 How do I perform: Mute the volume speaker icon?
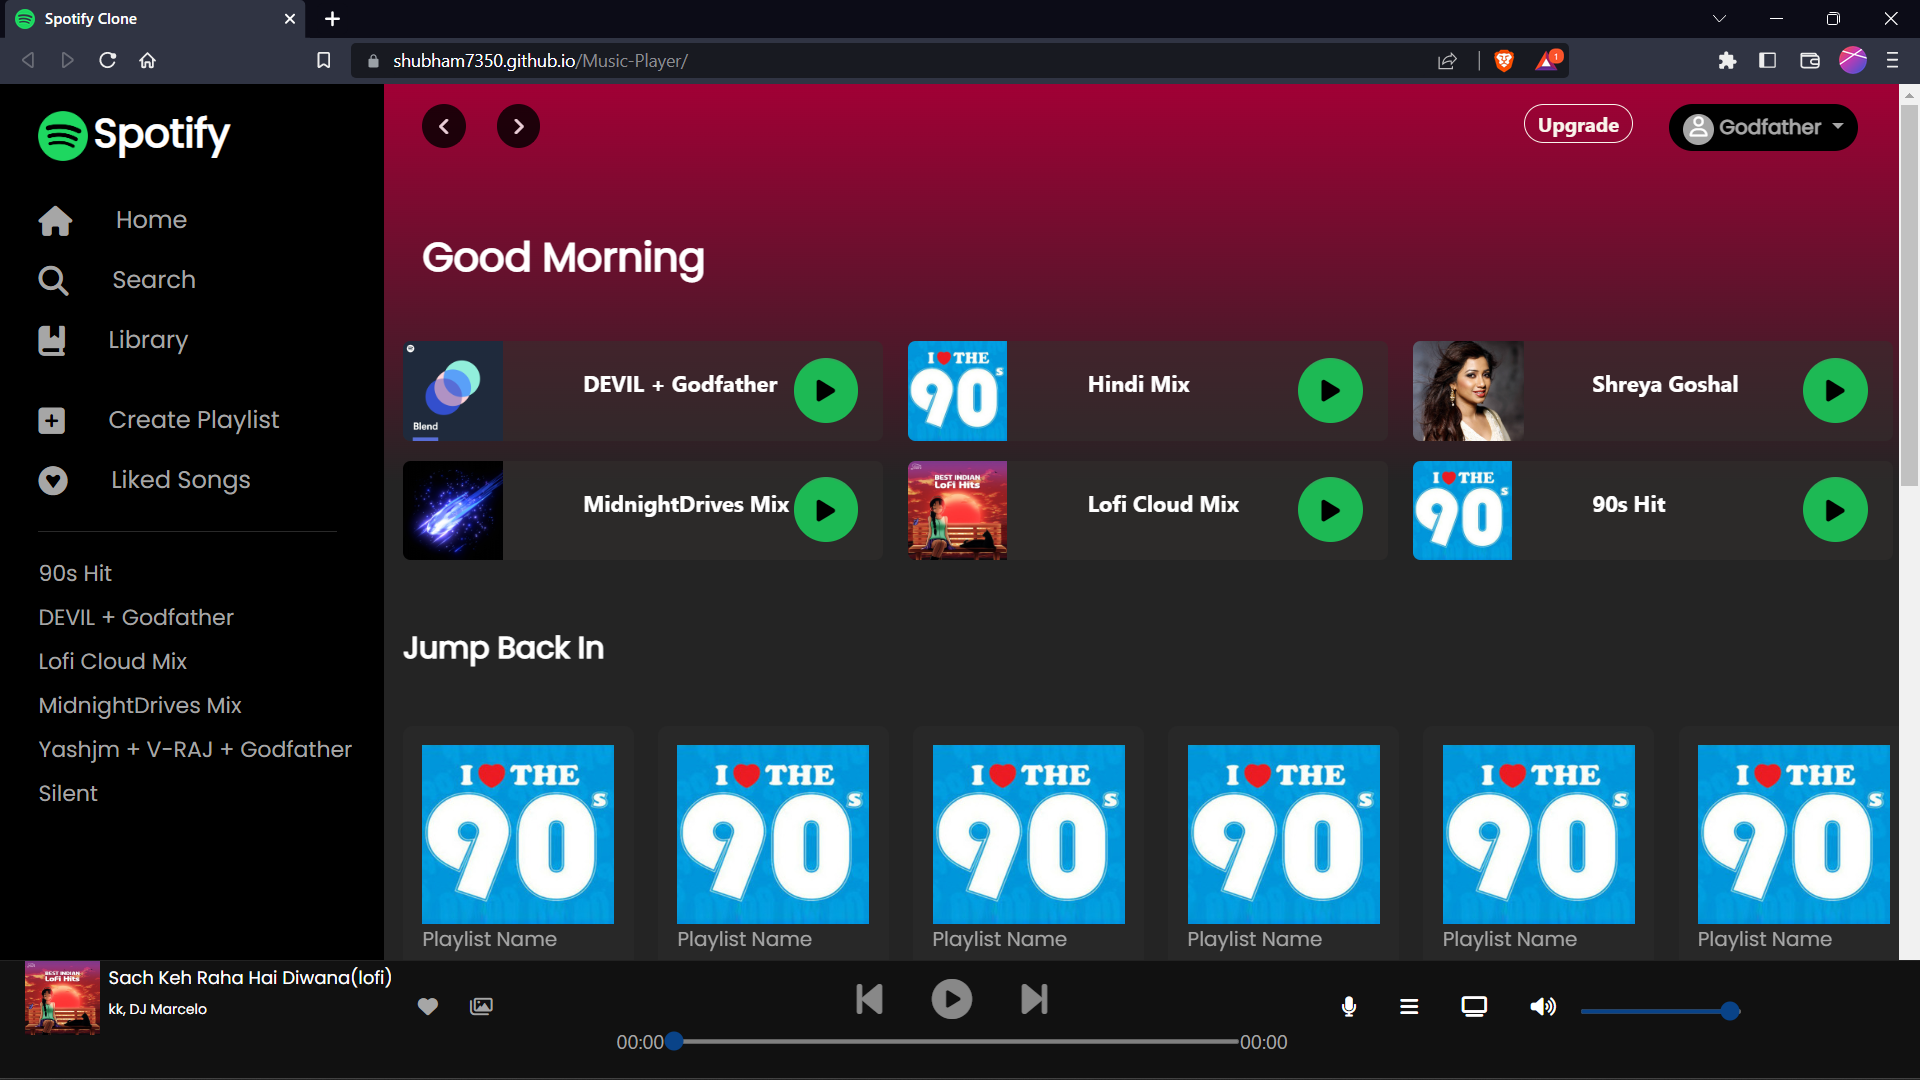1543,1006
